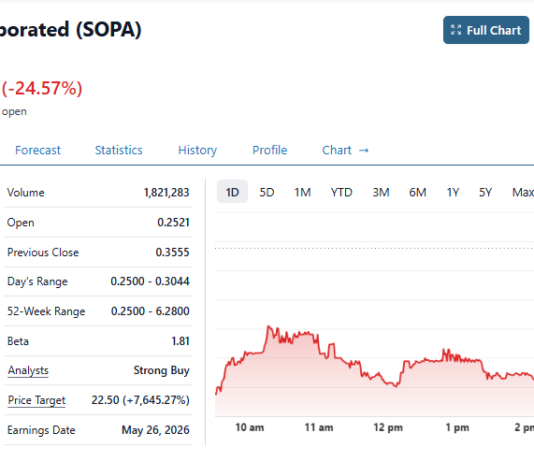
Task: Click the Strong Buy analyst rating
Action: point(161,370)
